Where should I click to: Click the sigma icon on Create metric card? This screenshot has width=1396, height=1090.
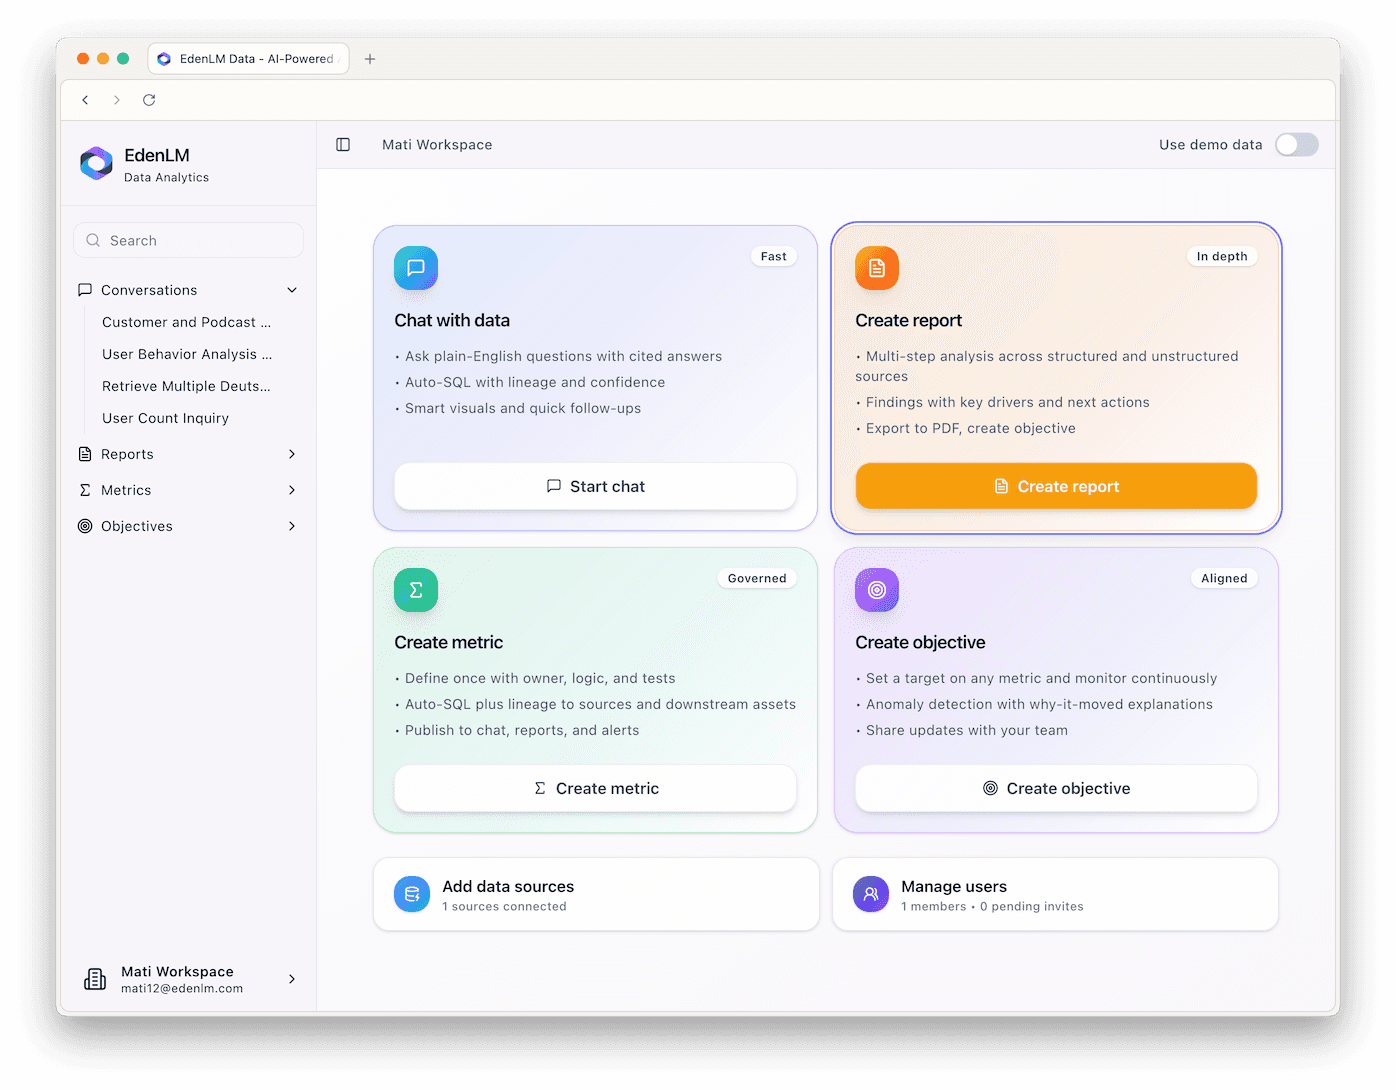click(x=415, y=590)
